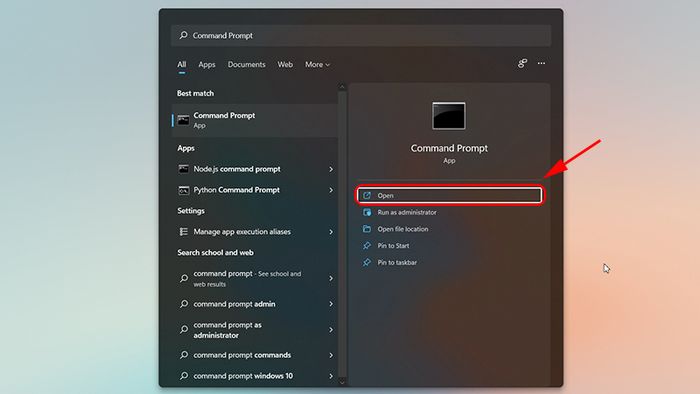
Task: Switch to the All tab
Action: [182, 64]
